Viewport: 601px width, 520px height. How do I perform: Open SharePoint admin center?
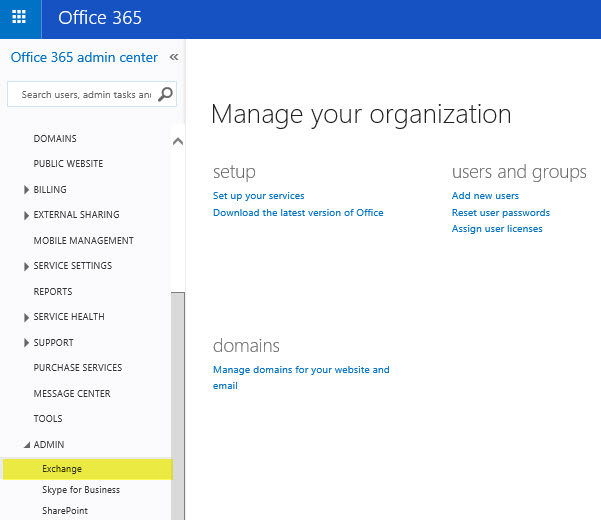65,511
